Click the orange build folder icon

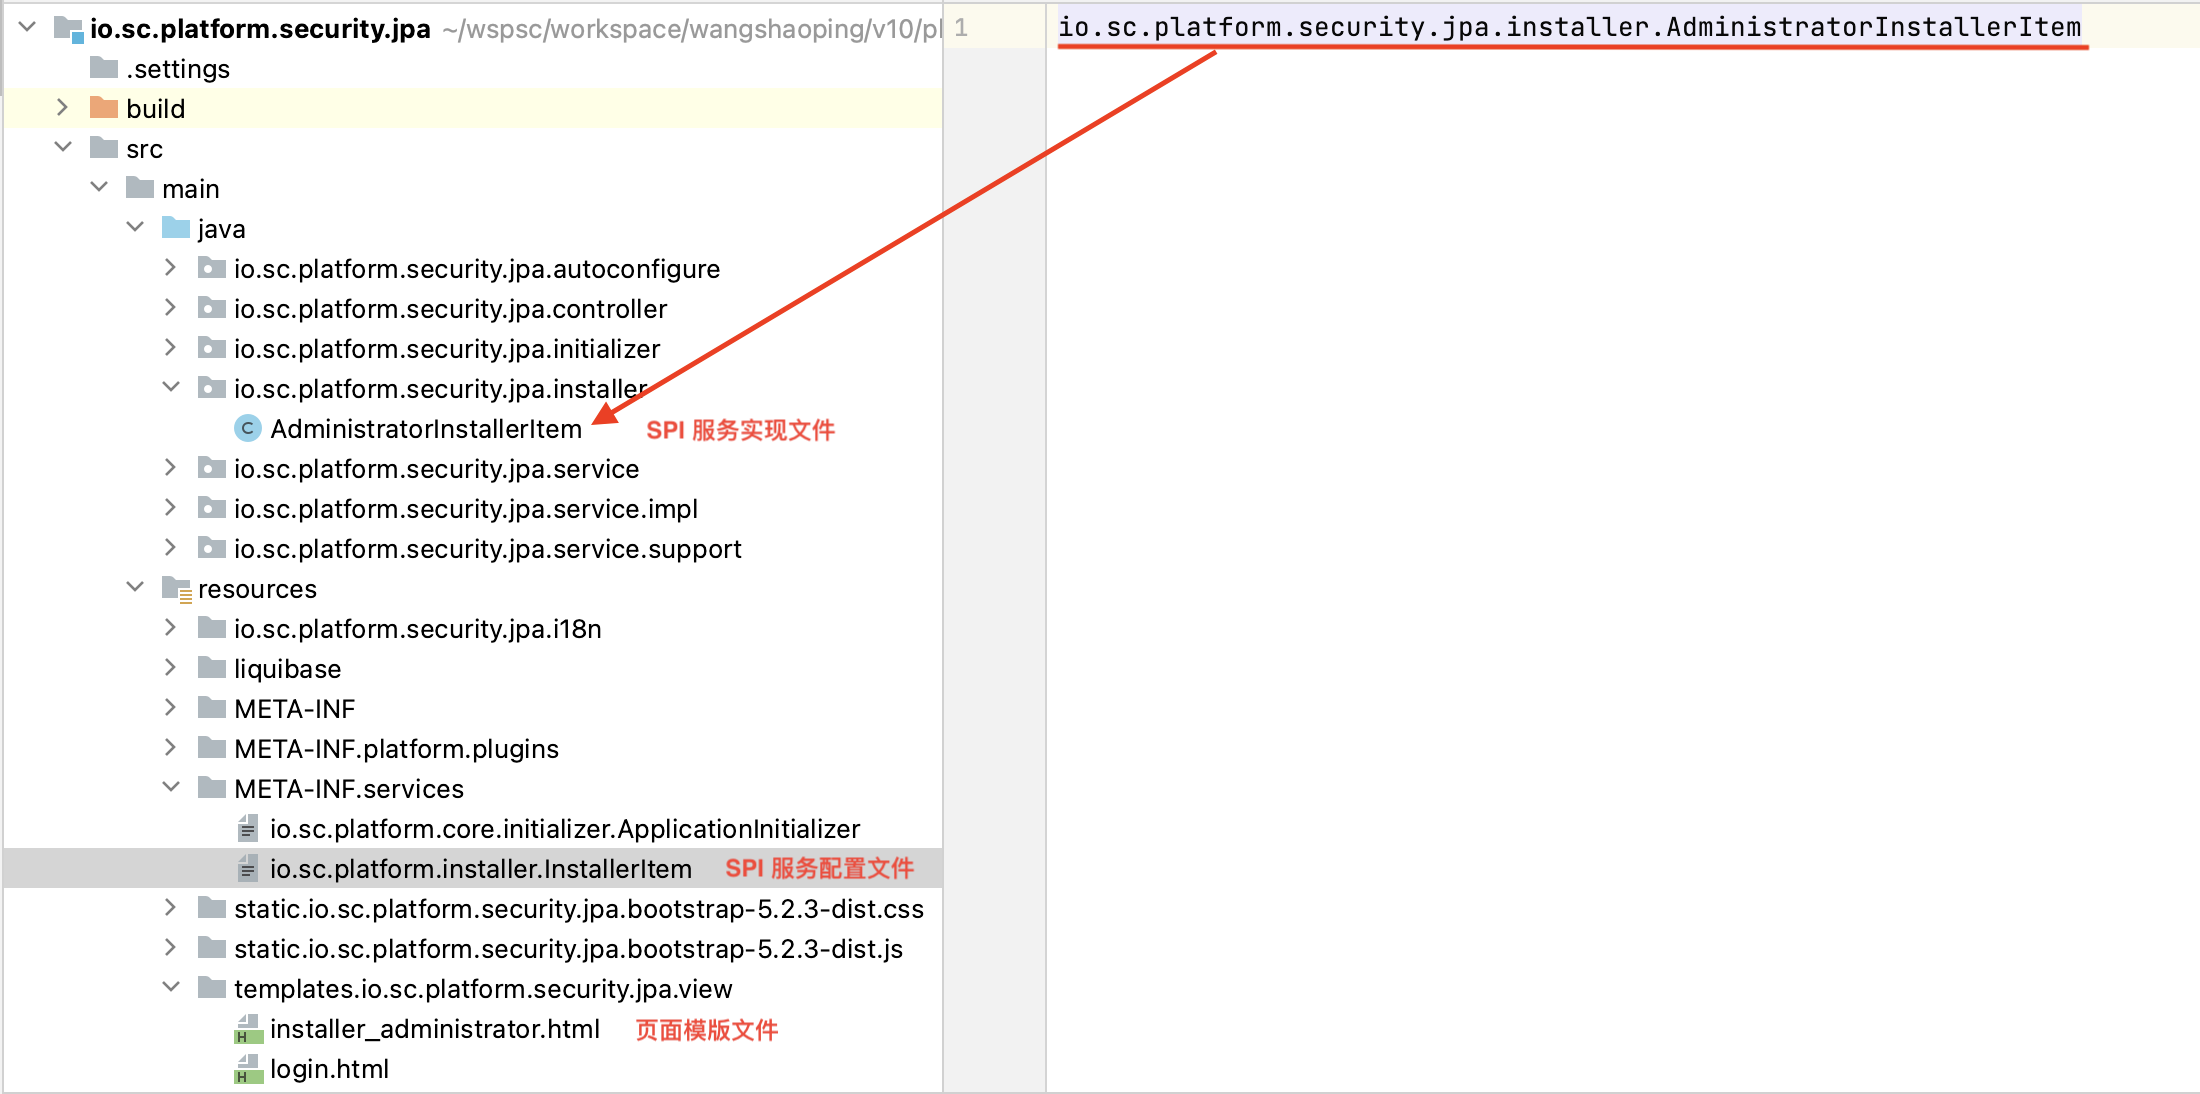pyautogui.click(x=104, y=108)
